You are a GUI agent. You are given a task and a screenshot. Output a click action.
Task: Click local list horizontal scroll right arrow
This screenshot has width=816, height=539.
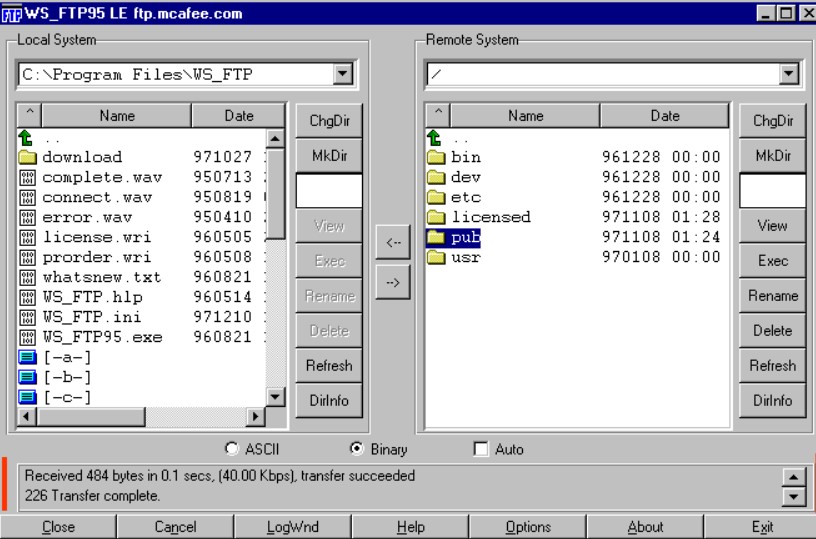(254, 416)
